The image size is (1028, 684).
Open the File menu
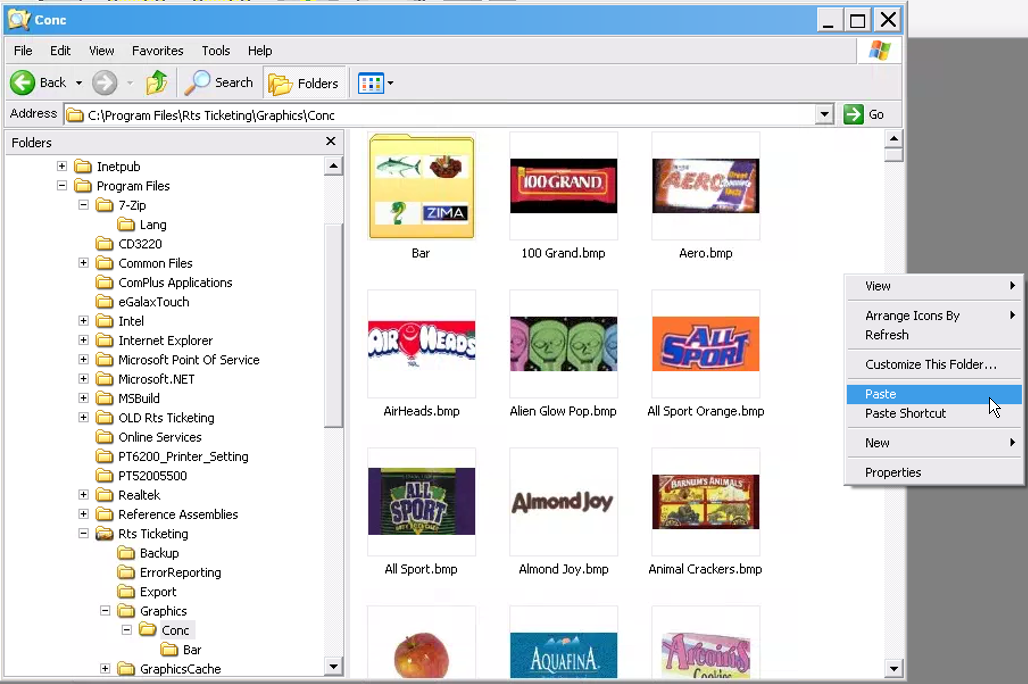click(x=23, y=50)
